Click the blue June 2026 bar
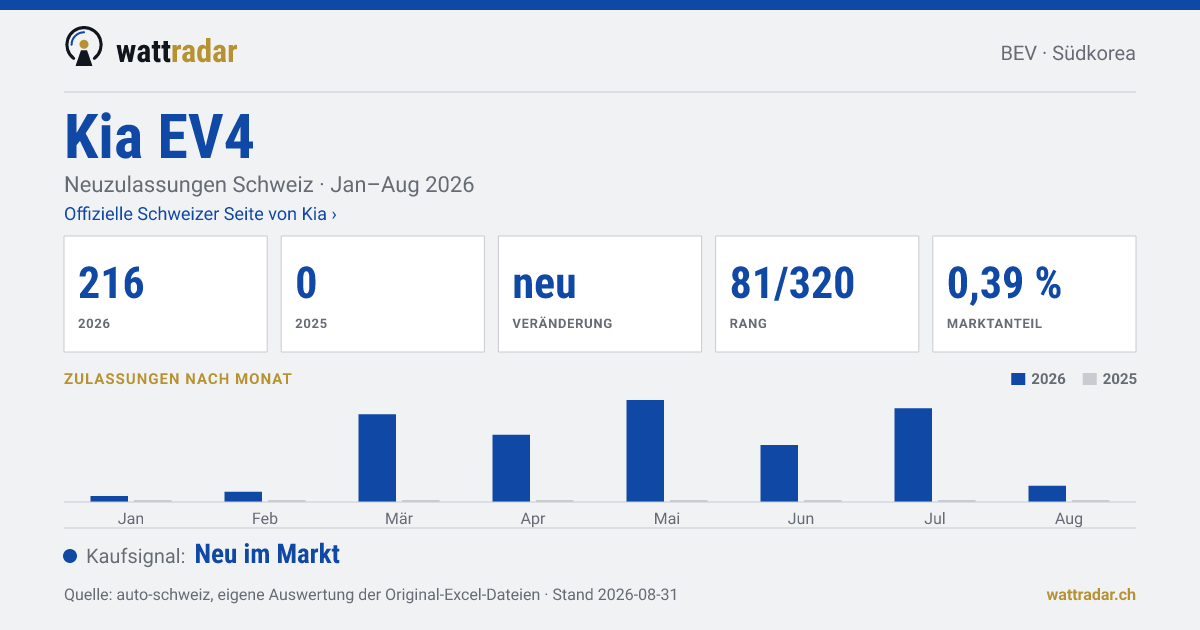Screen dimensions: 1200x630 [x=779, y=473]
